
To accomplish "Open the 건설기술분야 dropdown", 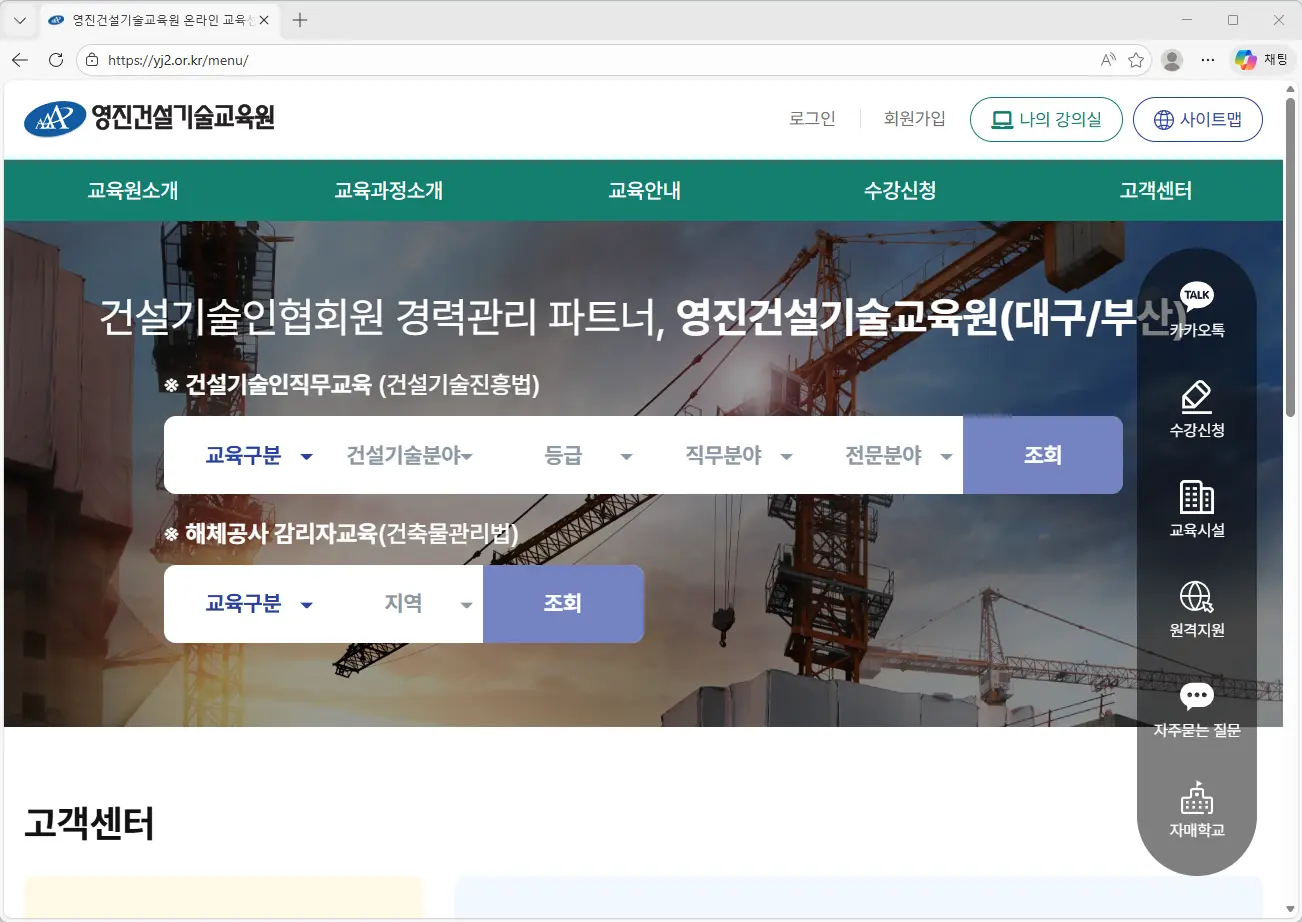I will click(x=407, y=455).
